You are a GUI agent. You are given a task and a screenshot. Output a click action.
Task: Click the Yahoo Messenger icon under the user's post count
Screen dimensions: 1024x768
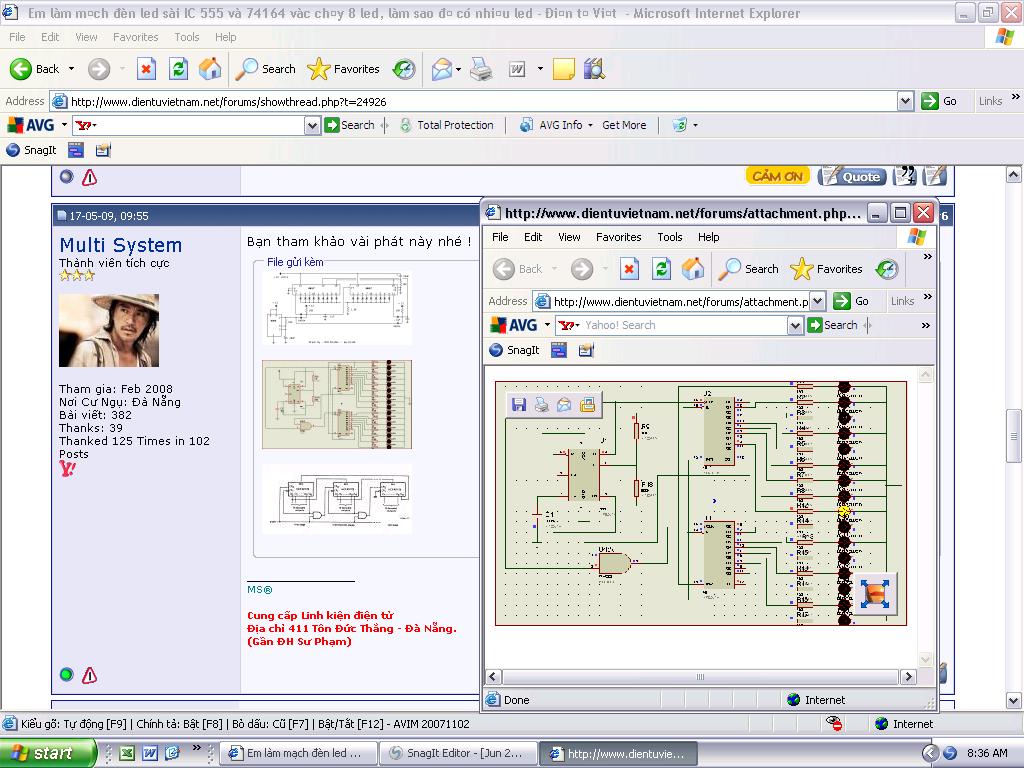coord(67,468)
